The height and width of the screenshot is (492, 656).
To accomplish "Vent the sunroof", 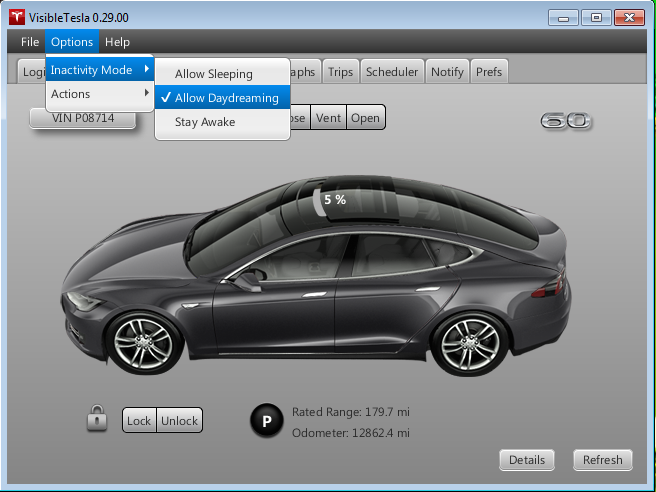I will click(328, 118).
